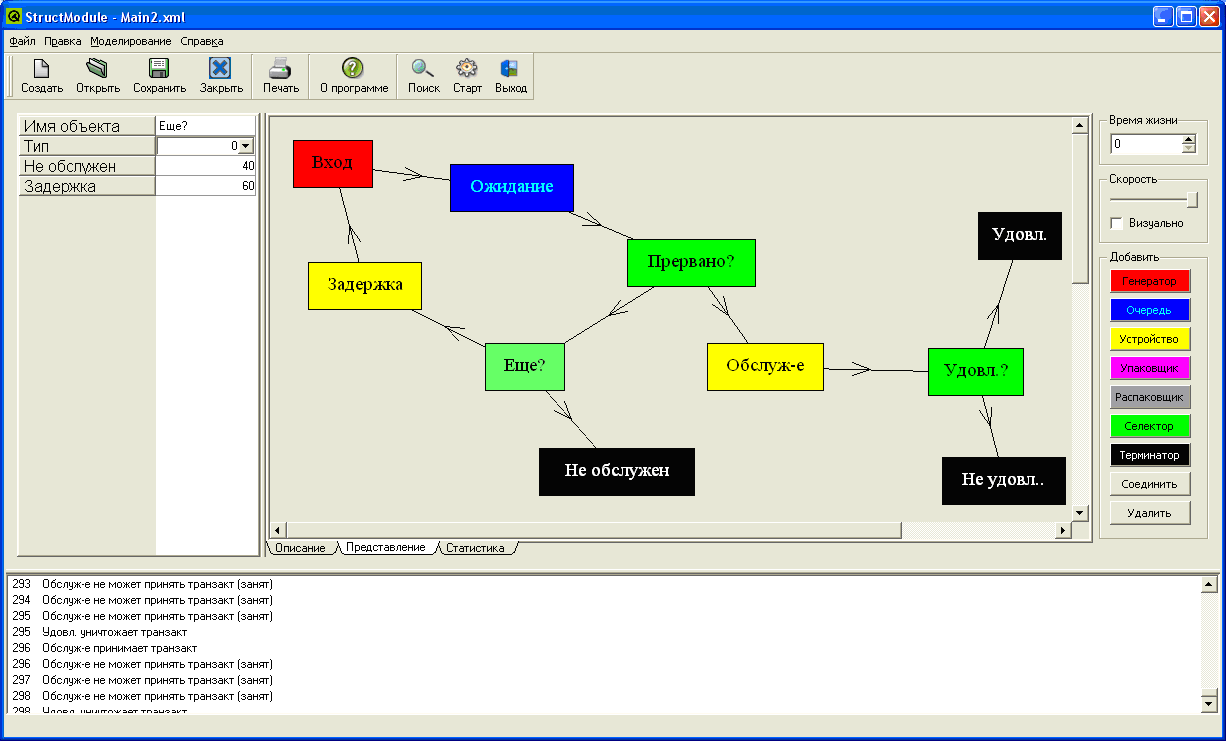The height and width of the screenshot is (741, 1226).
Task: Add a gray Распаковщик block
Action: [1150, 398]
